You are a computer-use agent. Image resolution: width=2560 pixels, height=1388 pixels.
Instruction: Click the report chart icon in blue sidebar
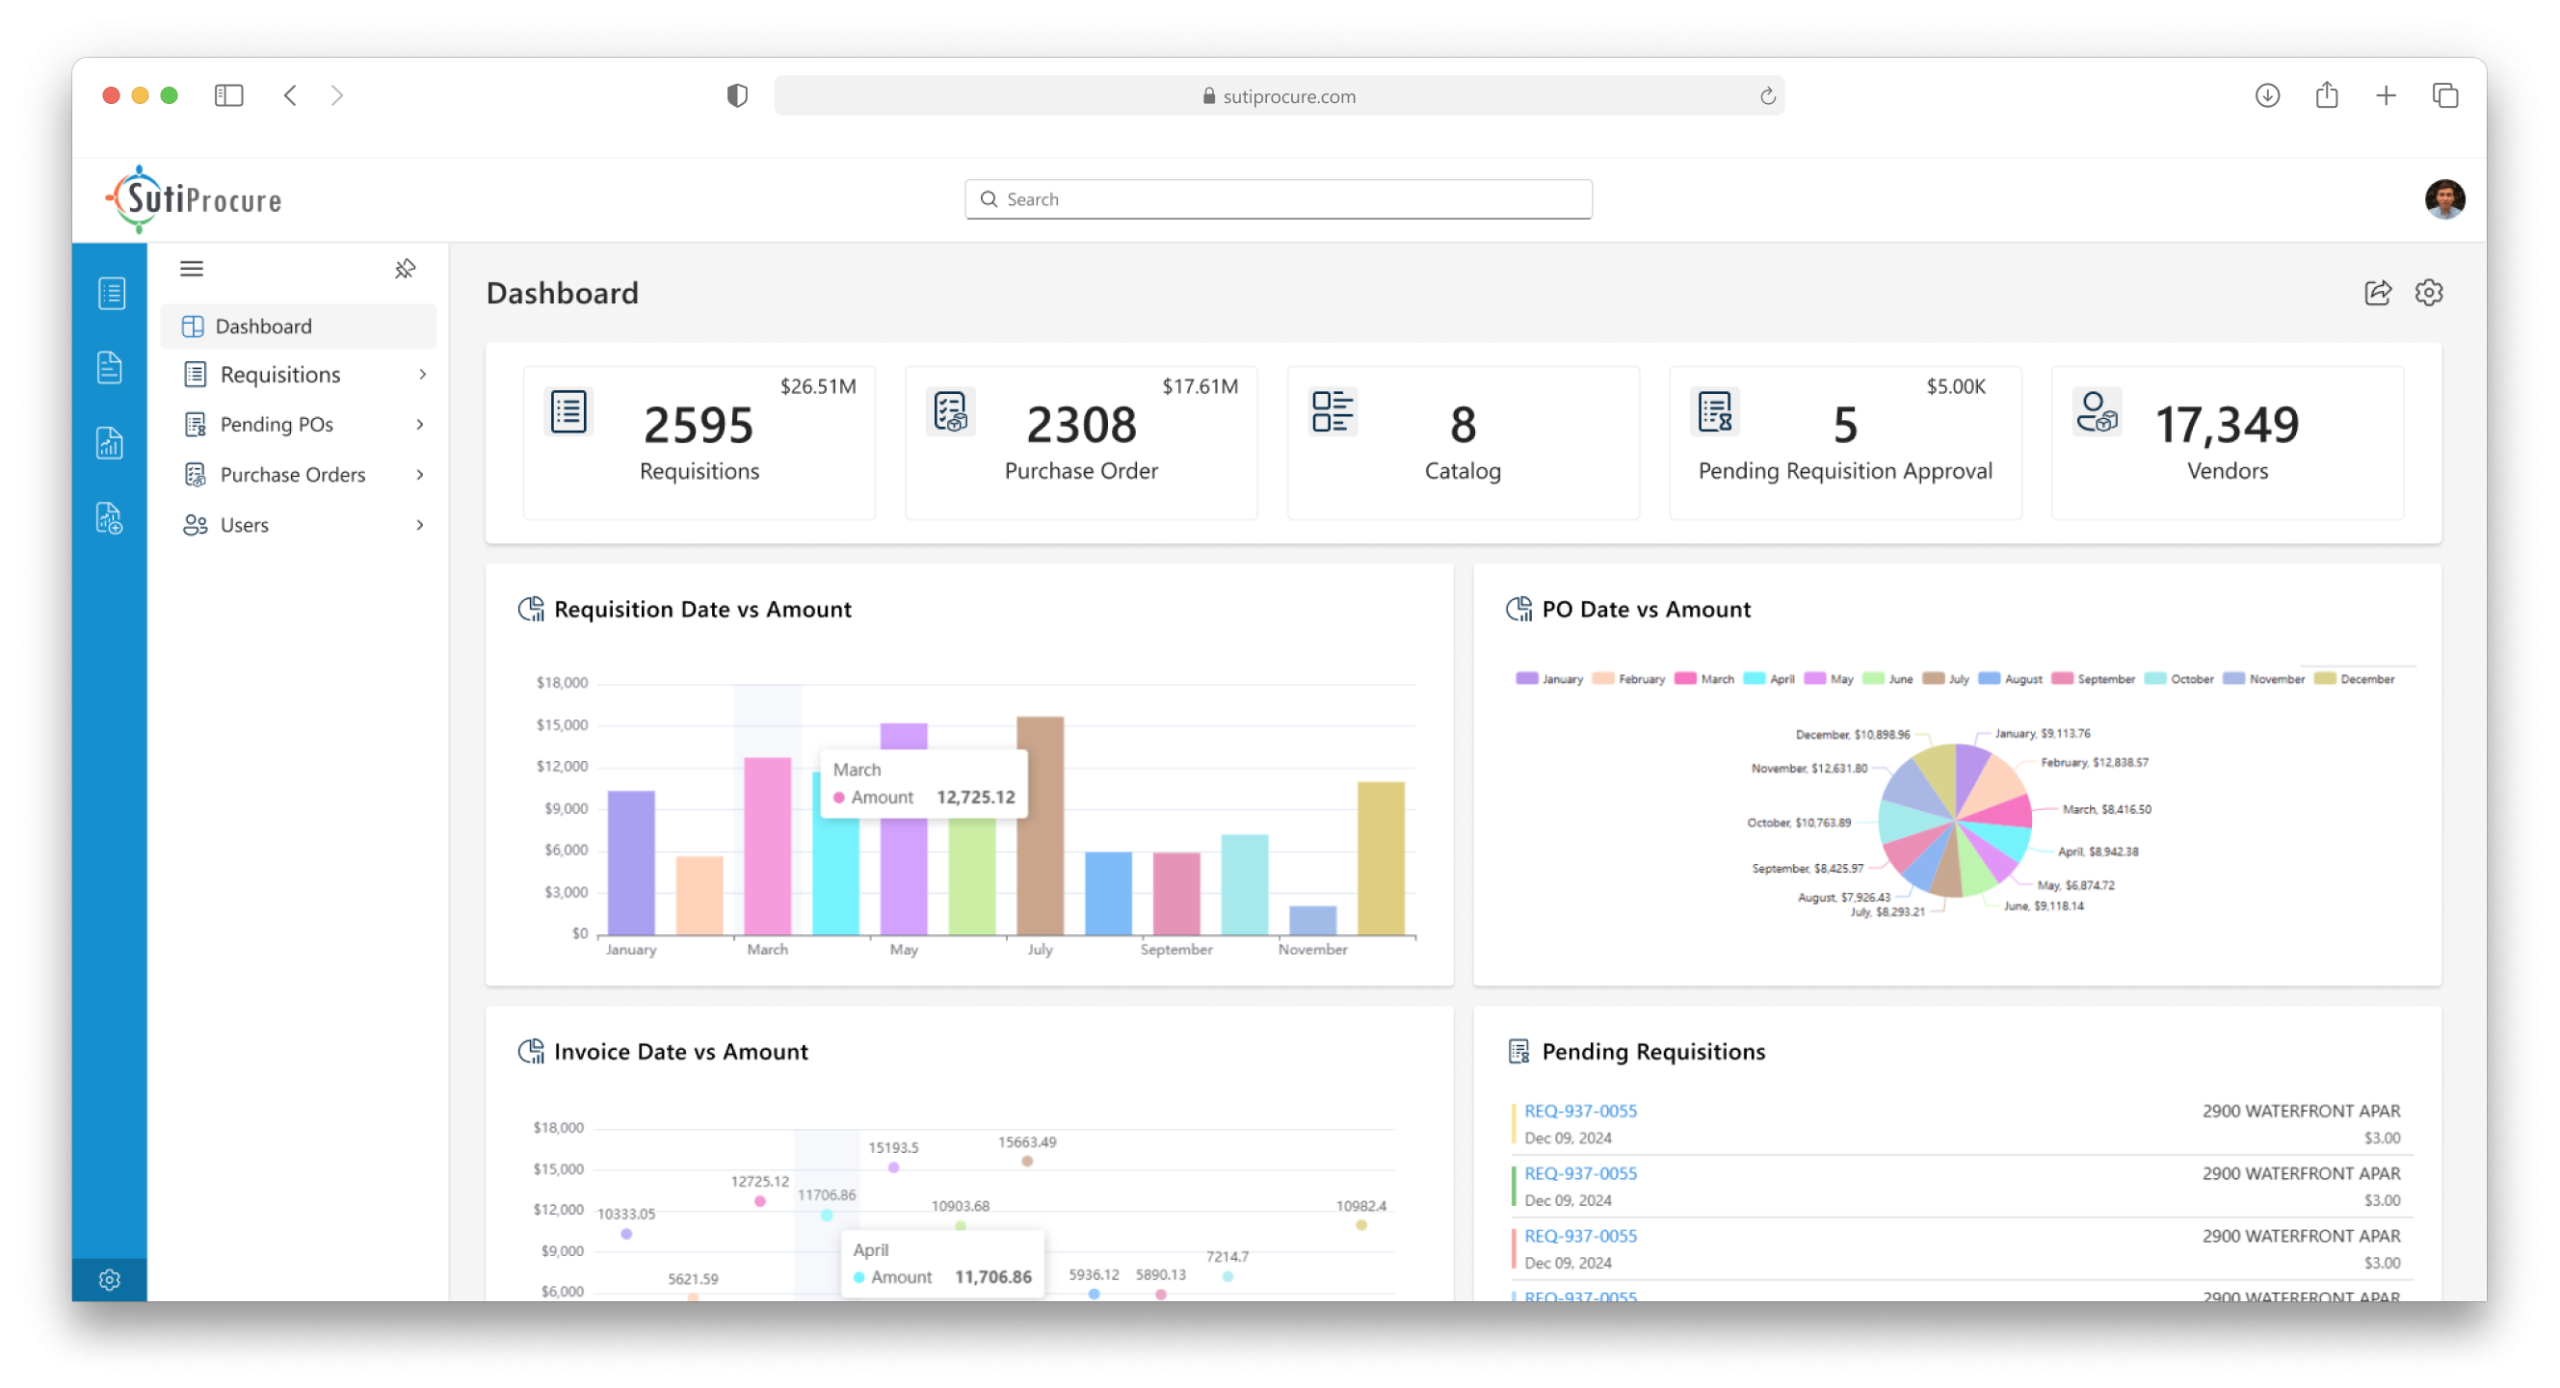pyautogui.click(x=110, y=443)
